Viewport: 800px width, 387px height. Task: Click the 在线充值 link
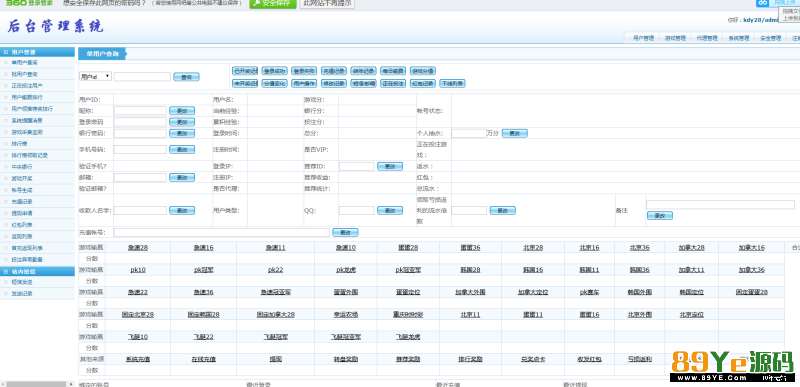point(204,359)
